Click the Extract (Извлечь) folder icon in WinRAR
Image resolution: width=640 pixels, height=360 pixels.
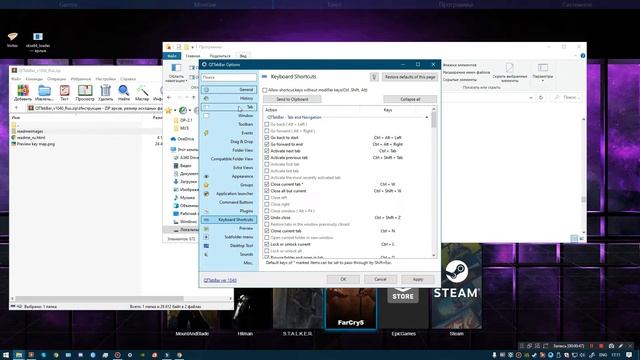tap(44, 91)
